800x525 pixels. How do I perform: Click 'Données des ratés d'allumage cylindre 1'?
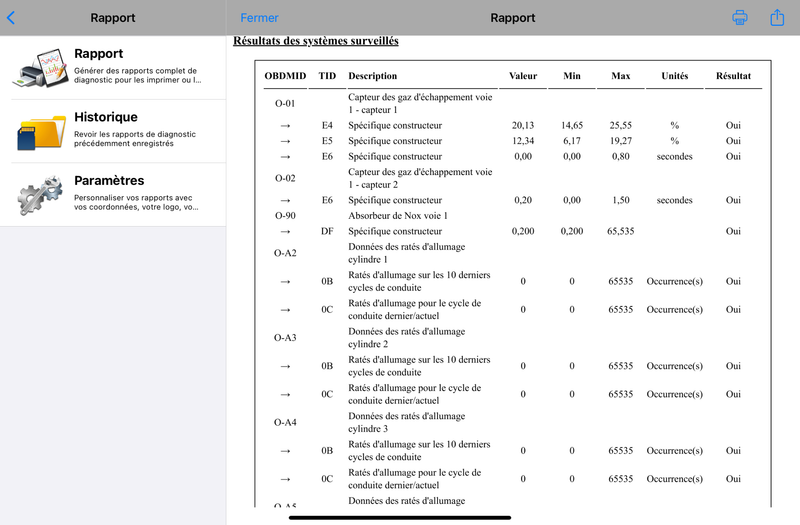407,253
